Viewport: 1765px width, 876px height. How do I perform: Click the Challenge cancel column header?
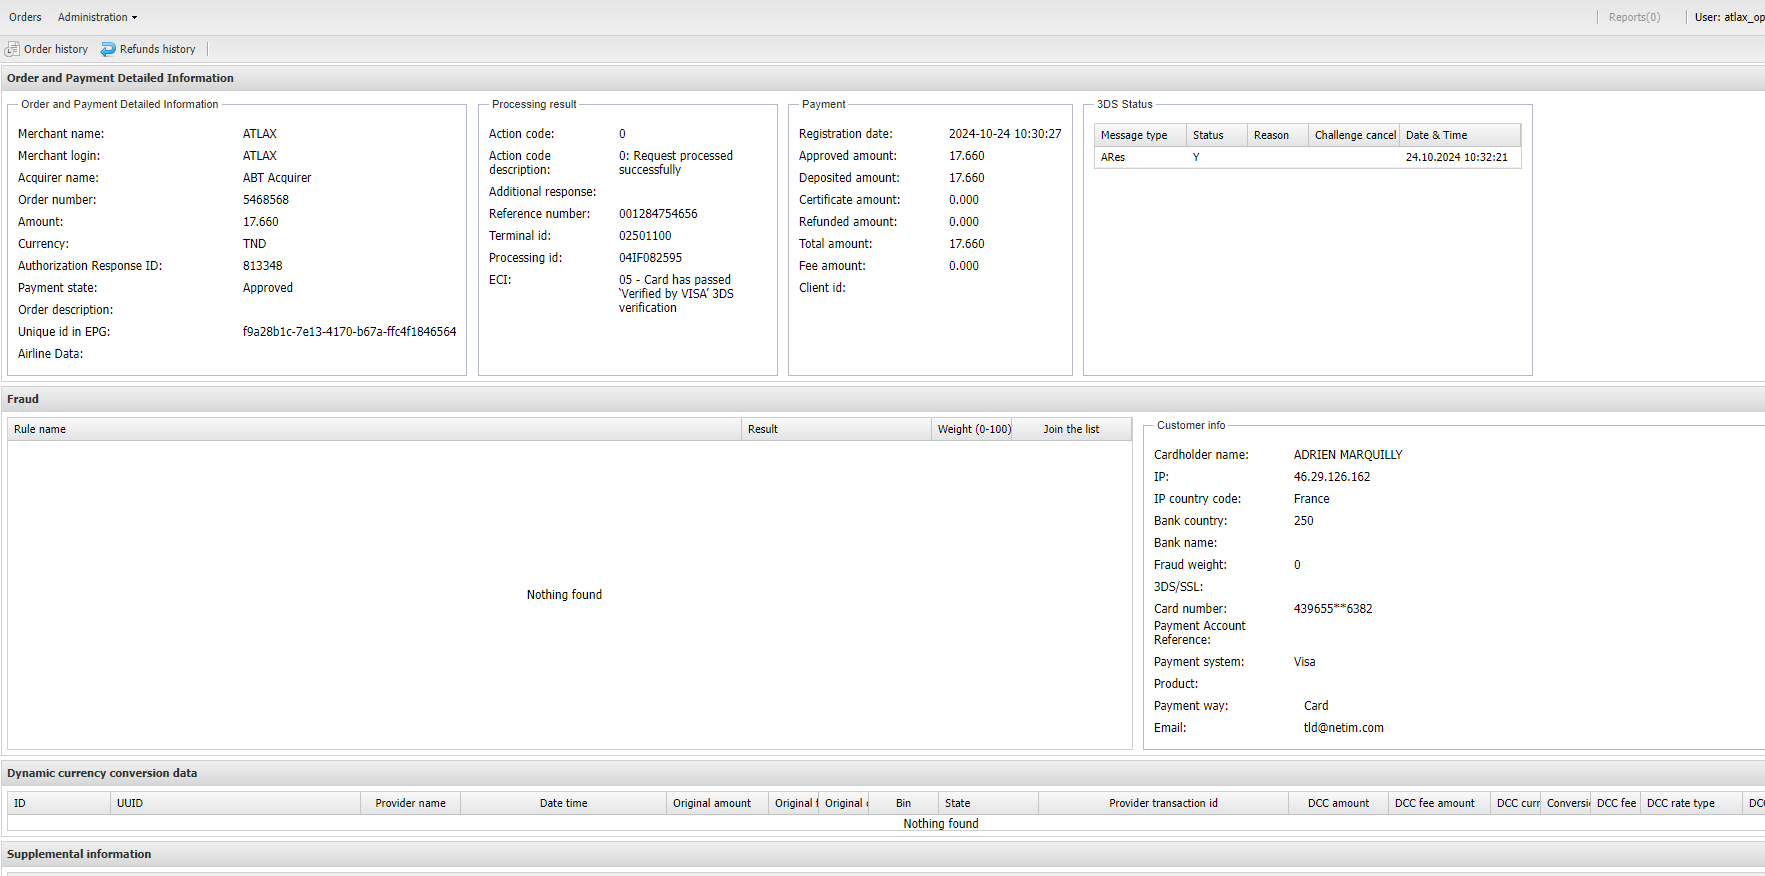tap(1354, 135)
